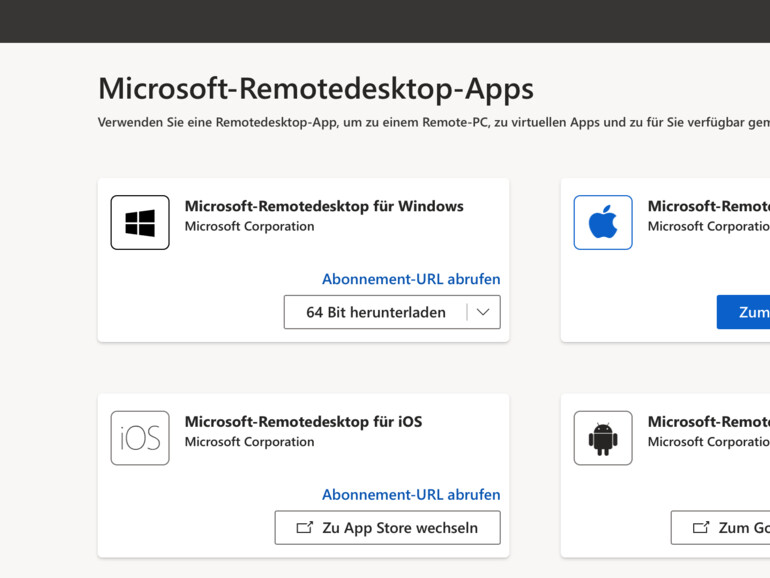Click Microsoft Corporation text under iOS title
The height and width of the screenshot is (578, 770).
tap(249, 442)
